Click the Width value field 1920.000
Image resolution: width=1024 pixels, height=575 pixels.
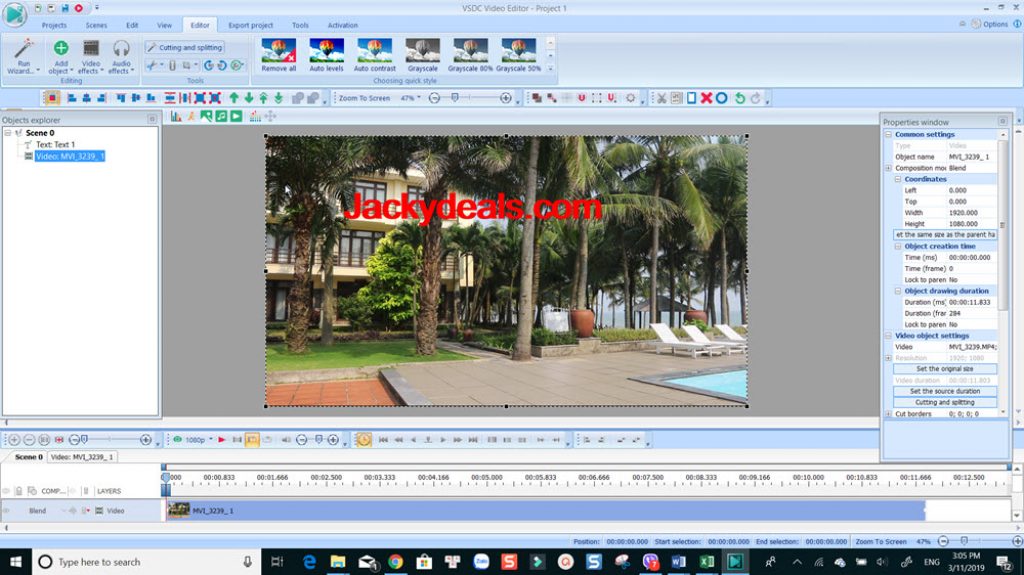coord(971,212)
